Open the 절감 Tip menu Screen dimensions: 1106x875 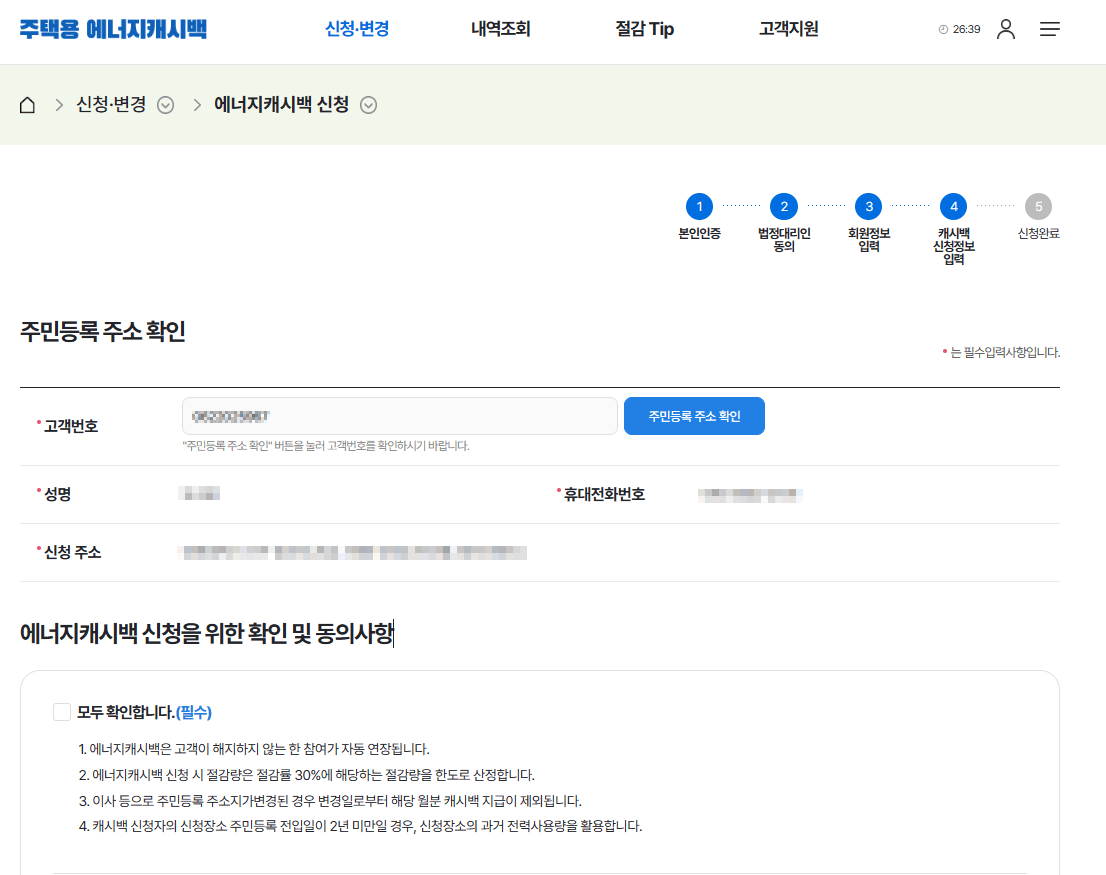point(644,29)
